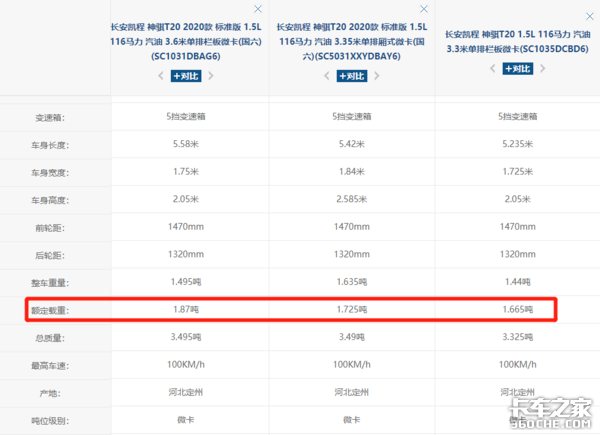Remove the SC5031XXYDBAY6 model column with X
The image size is (600, 435).
[424, 9]
